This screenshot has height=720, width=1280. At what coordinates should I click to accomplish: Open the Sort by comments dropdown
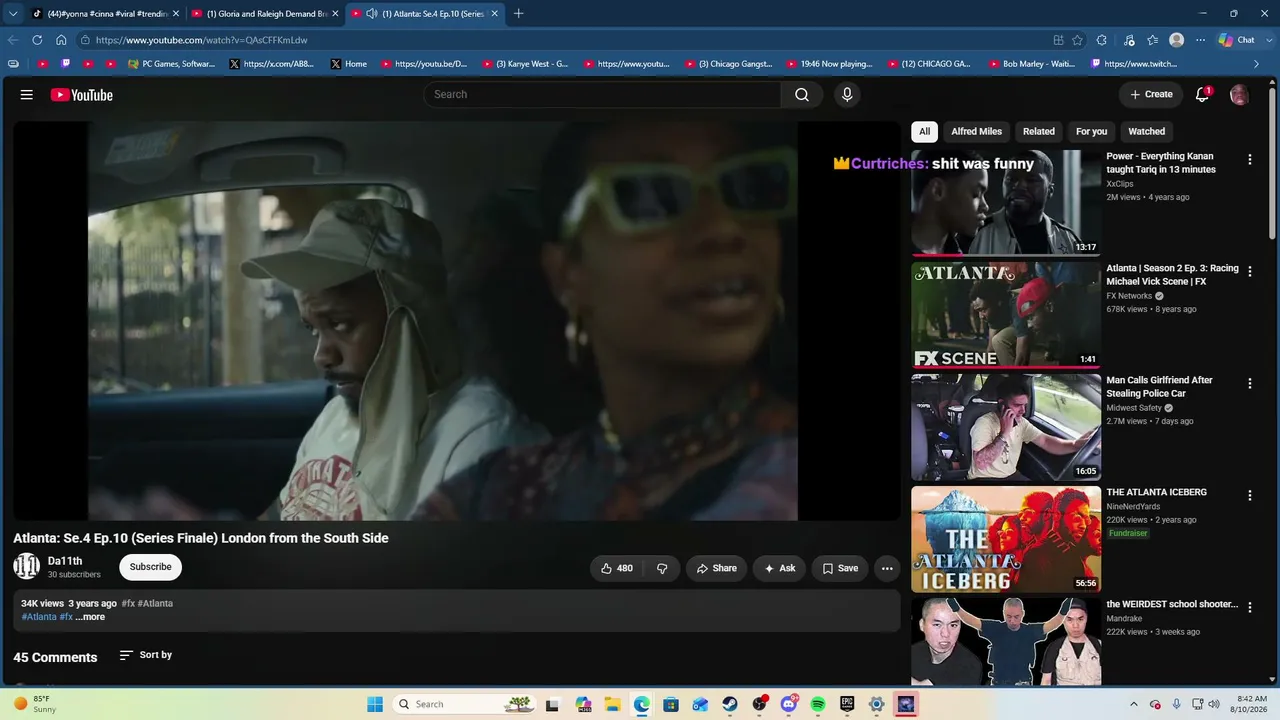[146, 655]
